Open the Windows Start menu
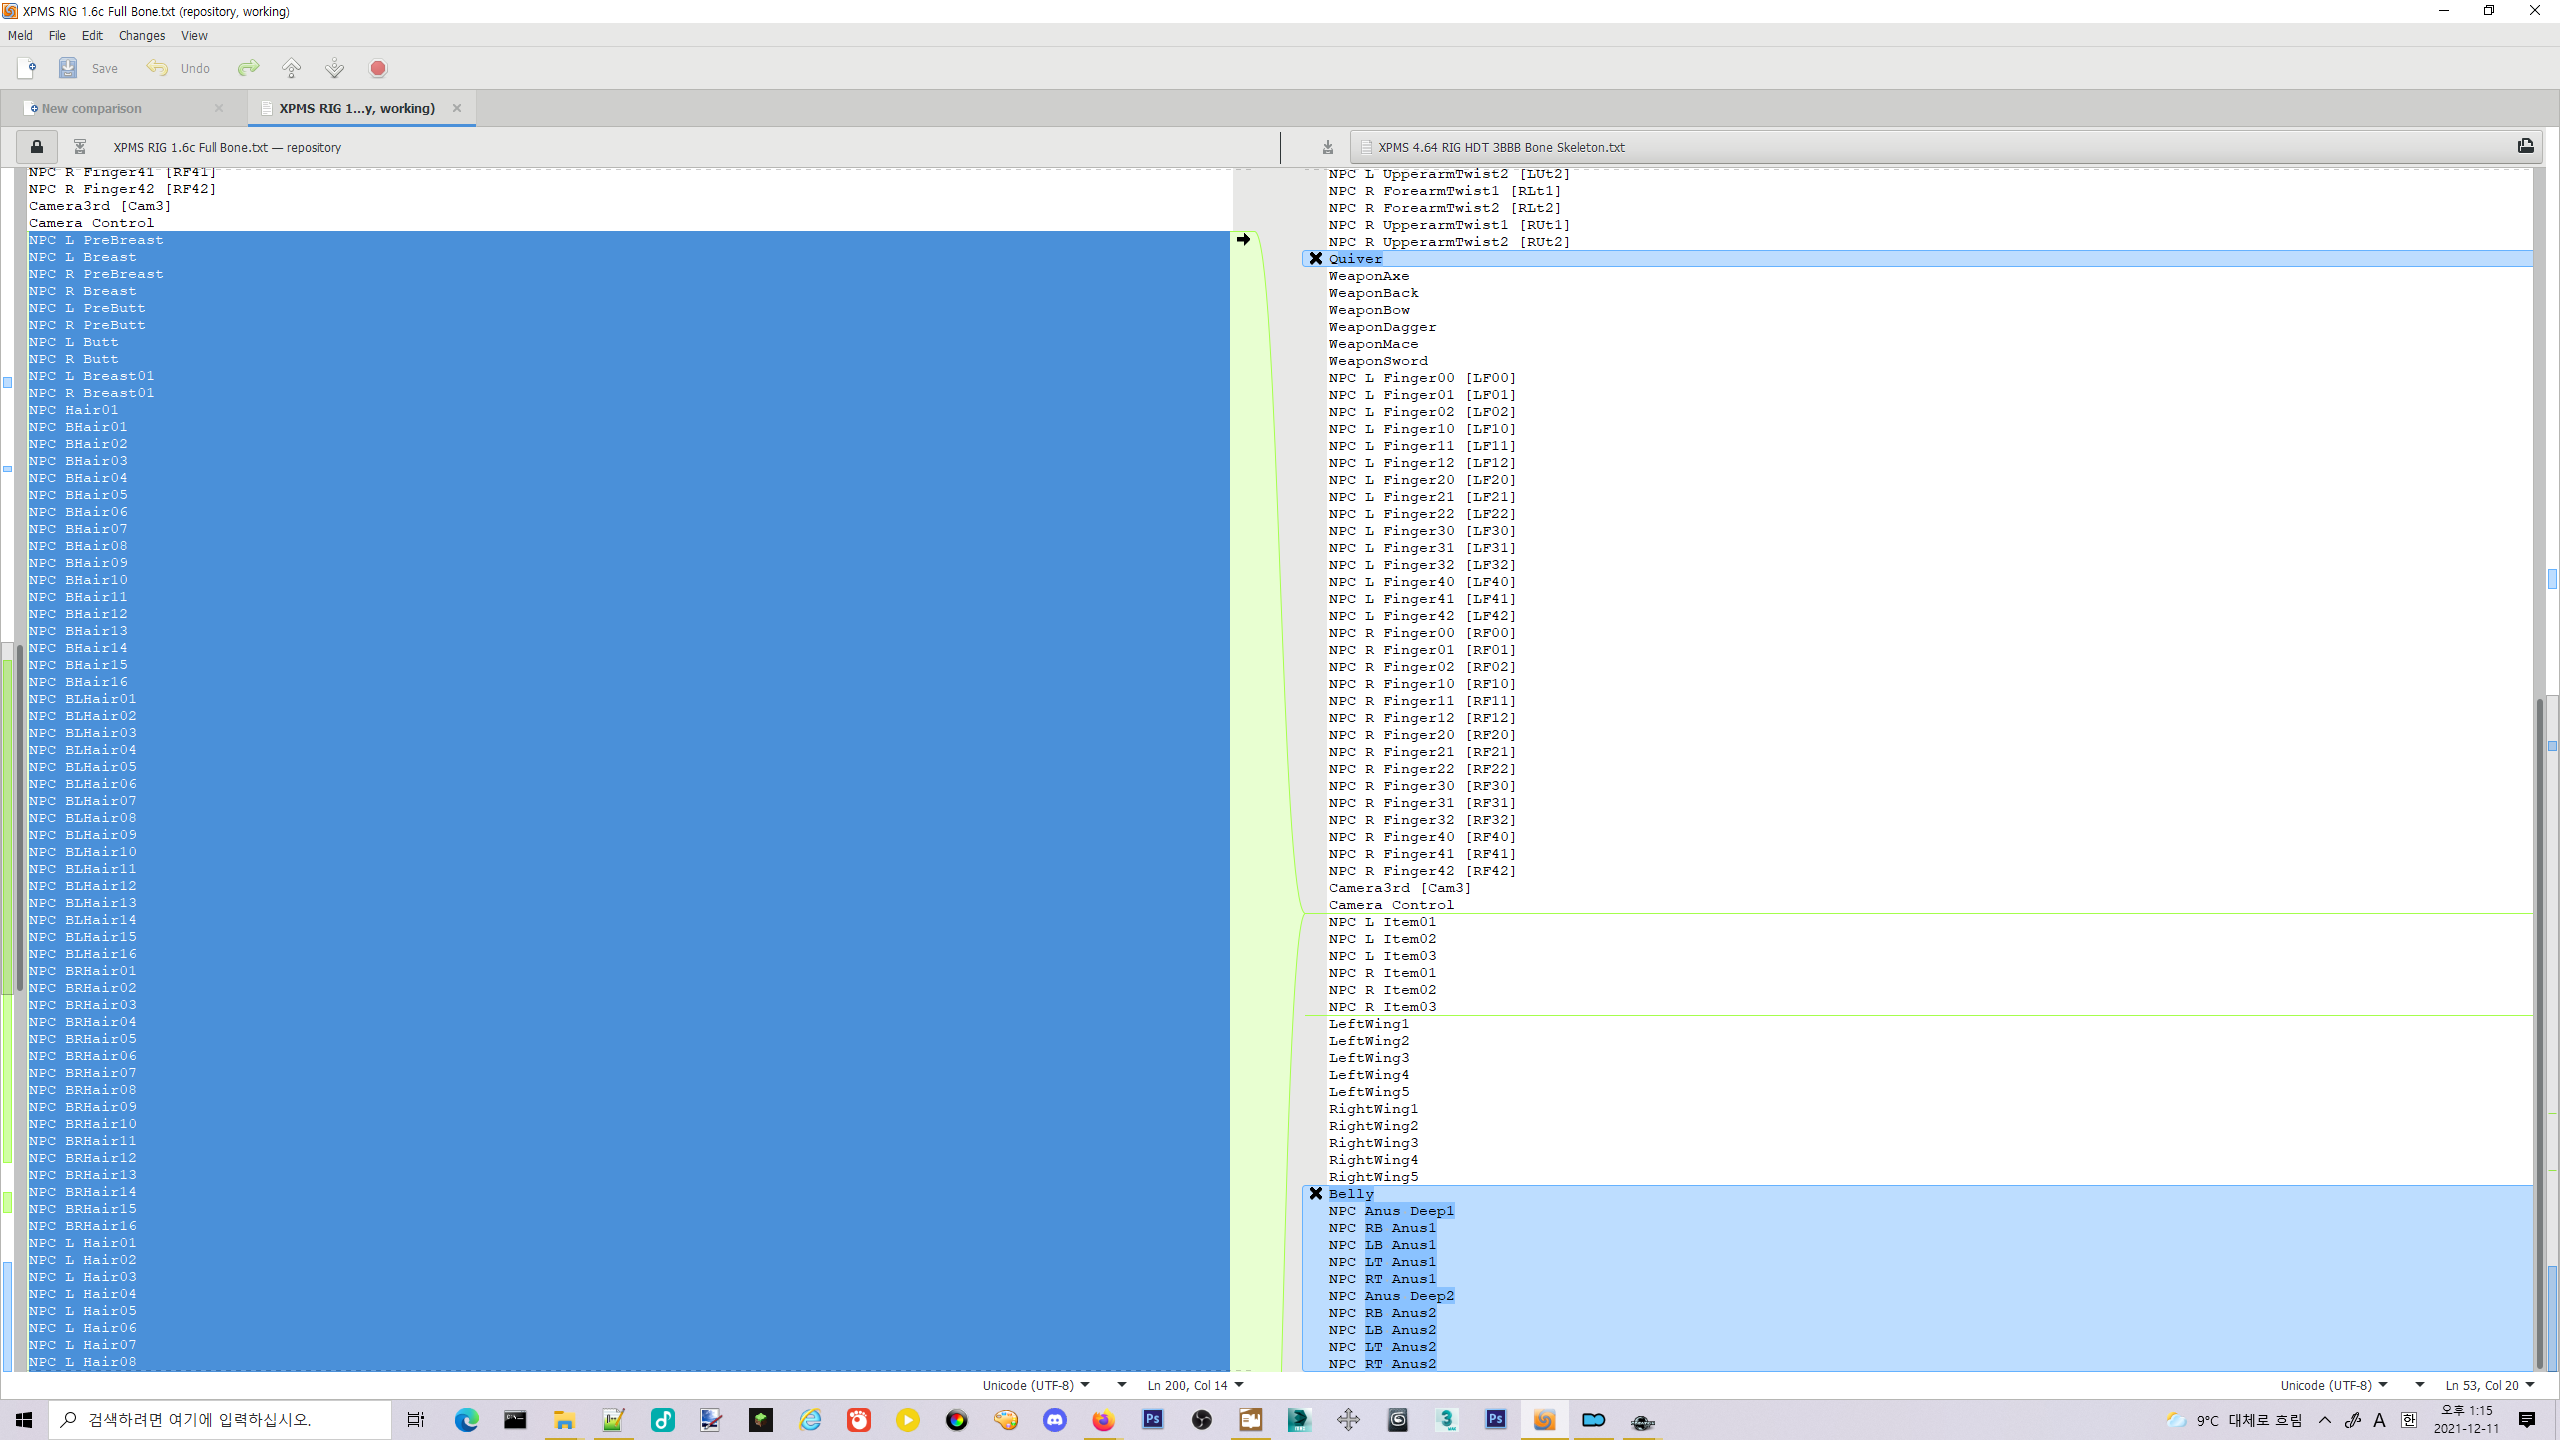Image resolution: width=2560 pixels, height=1440 pixels. pos(24,1420)
